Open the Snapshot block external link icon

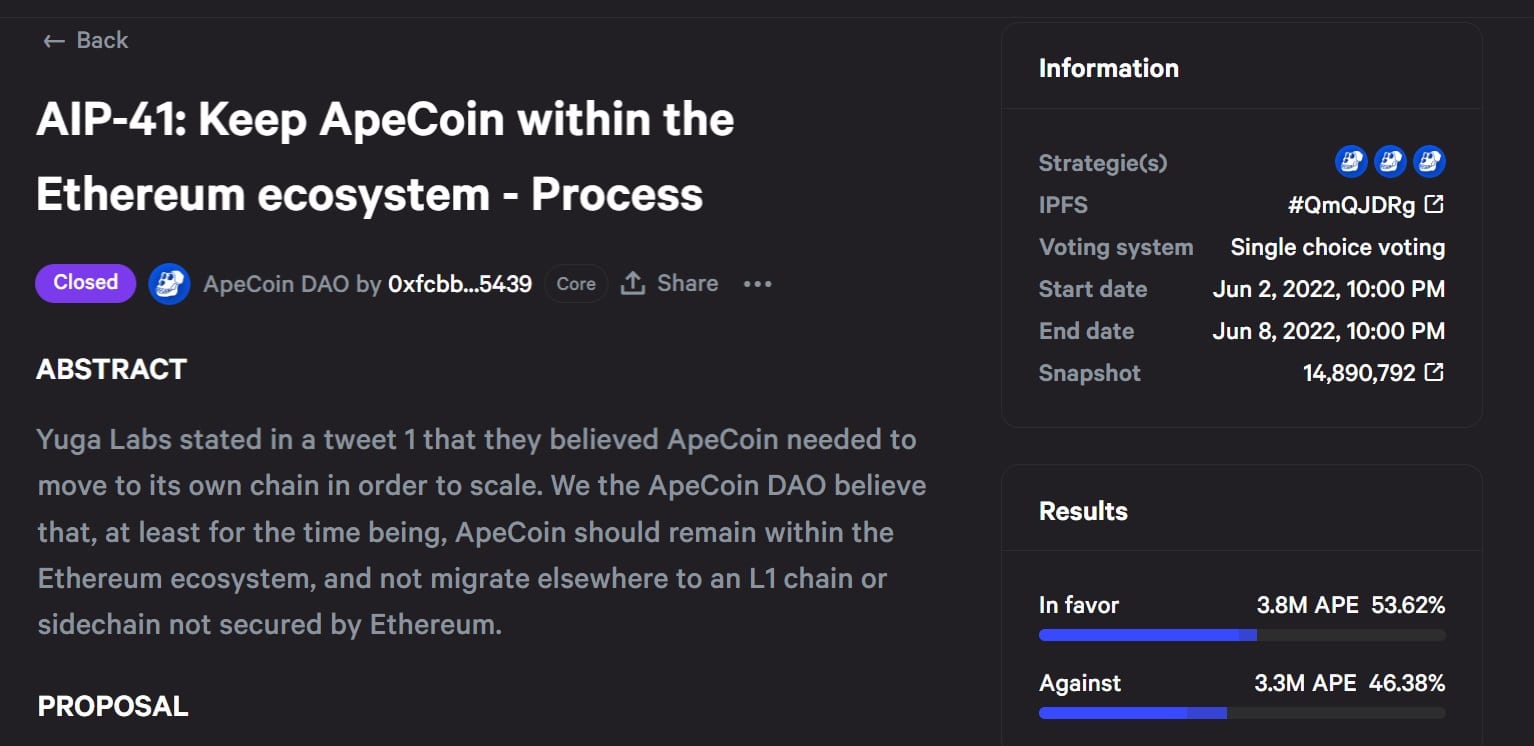tap(1434, 373)
